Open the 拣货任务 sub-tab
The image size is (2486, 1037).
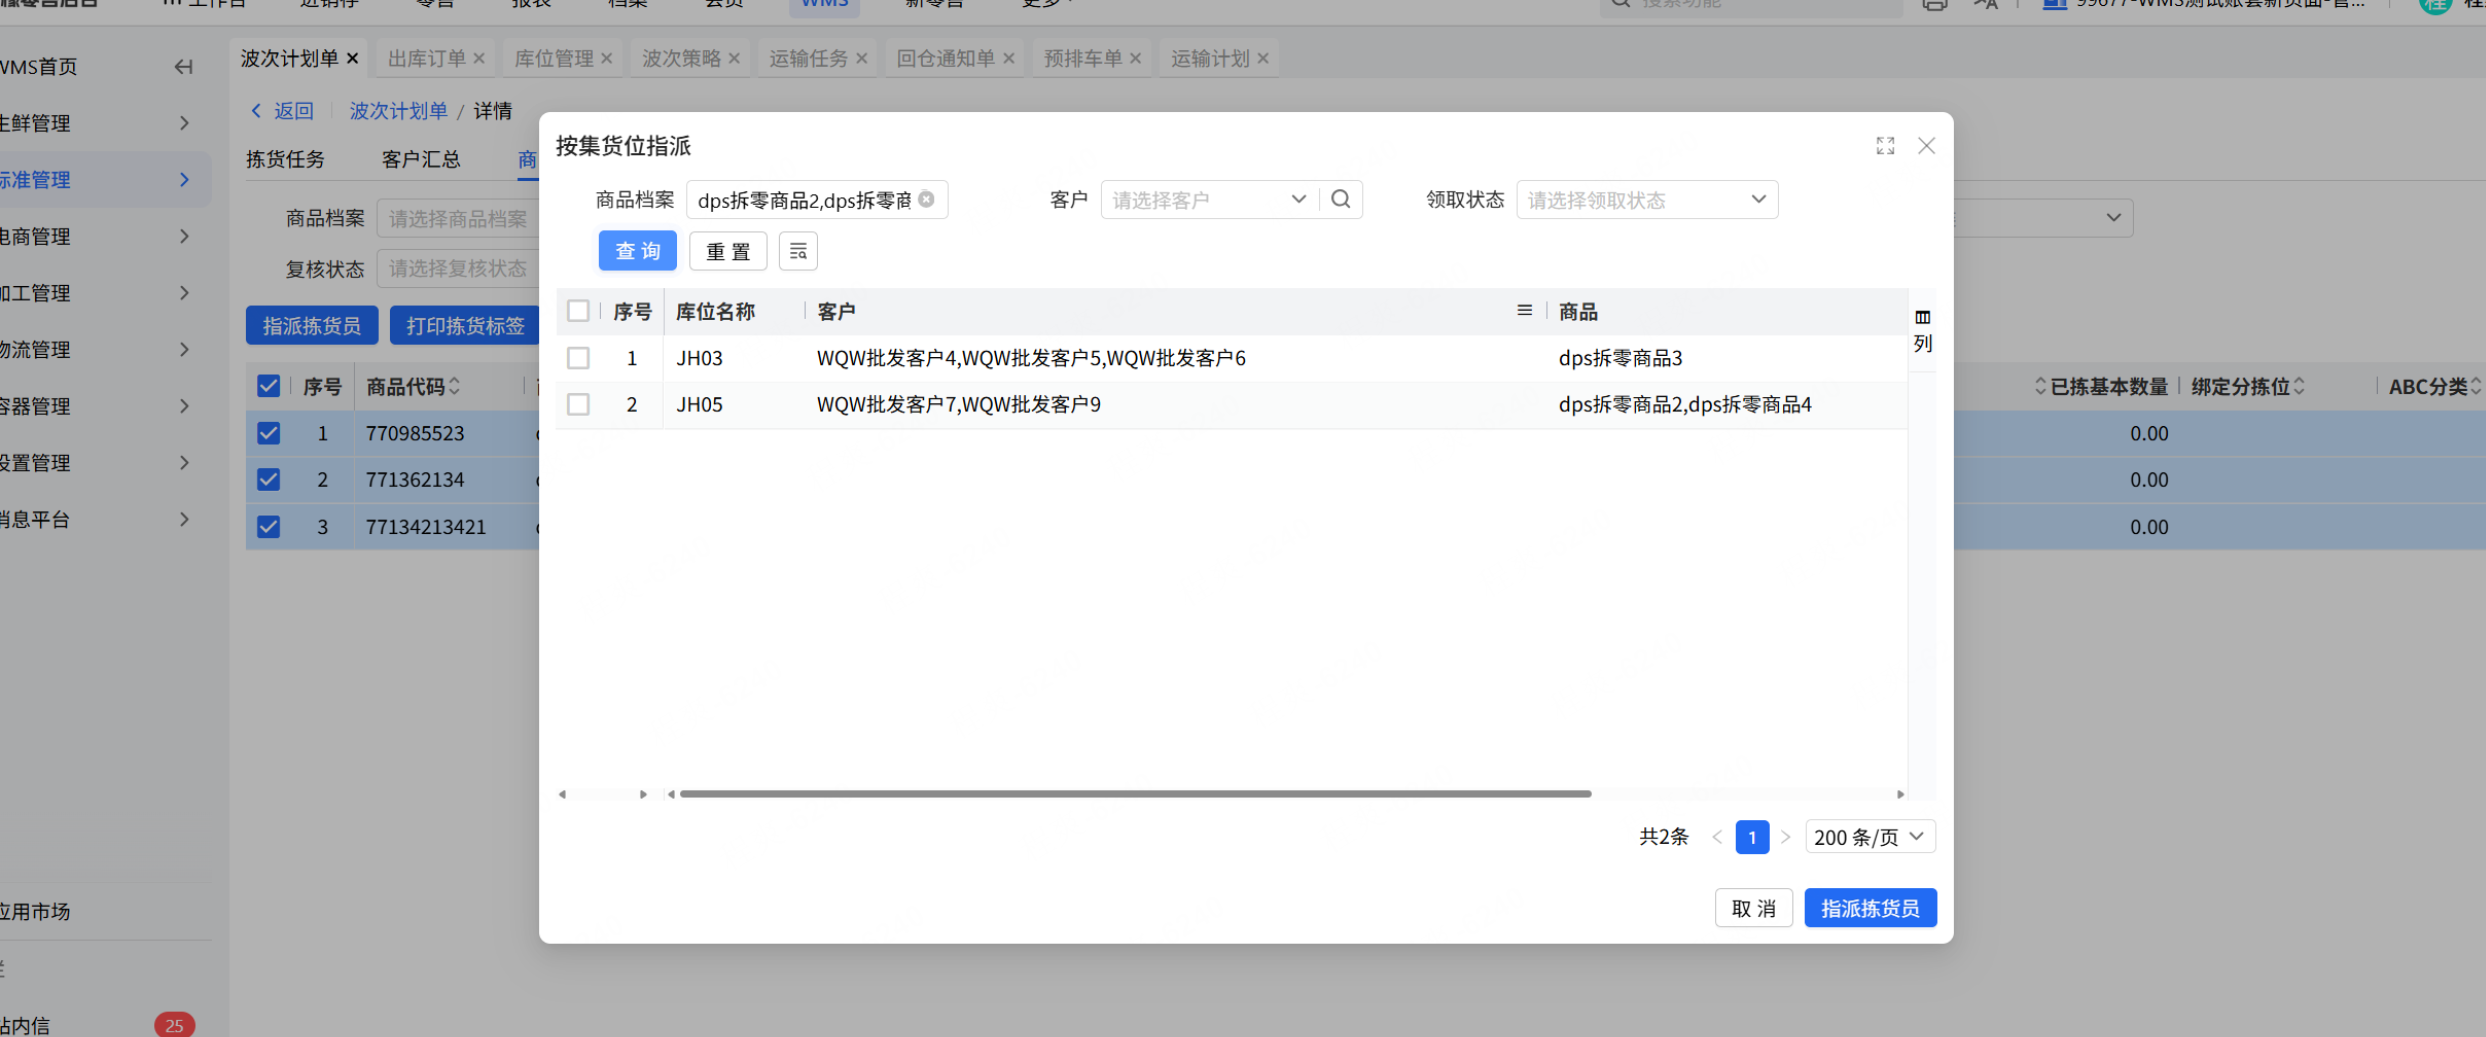tap(286, 160)
